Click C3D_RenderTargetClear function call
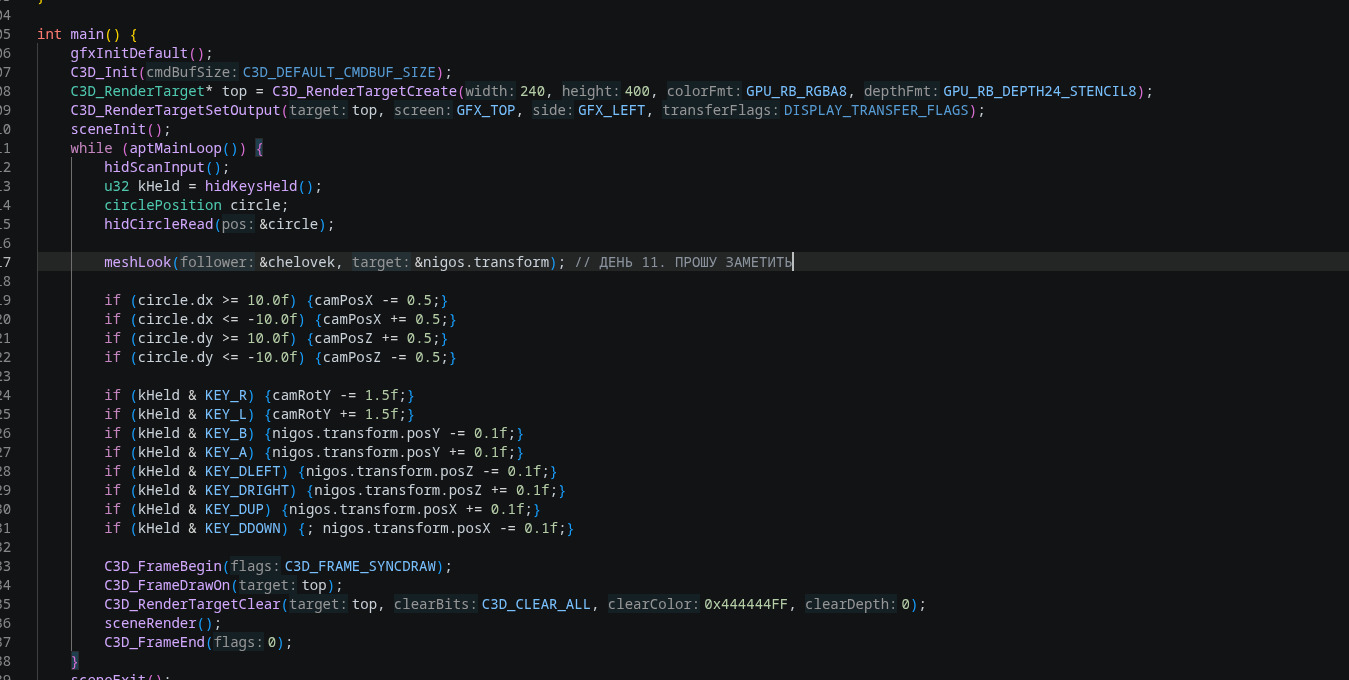This screenshot has width=1349, height=680. [192, 604]
